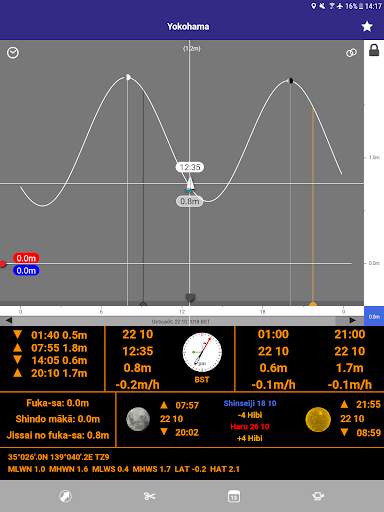The height and width of the screenshot is (512, 384).
Task: Open the calendar icon
Action: pyautogui.click(x=234, y=496)
